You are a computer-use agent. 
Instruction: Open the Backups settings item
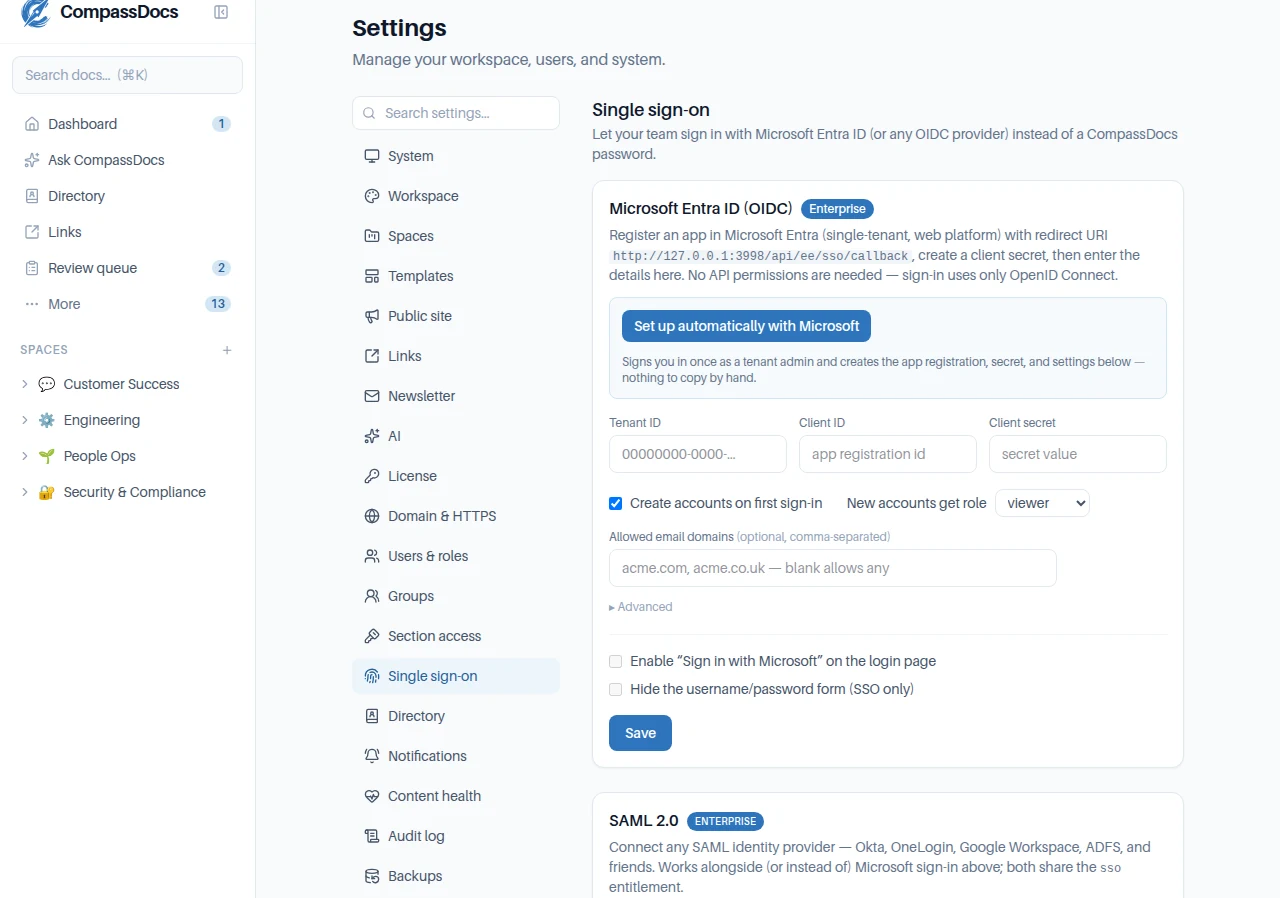(456, 876)
